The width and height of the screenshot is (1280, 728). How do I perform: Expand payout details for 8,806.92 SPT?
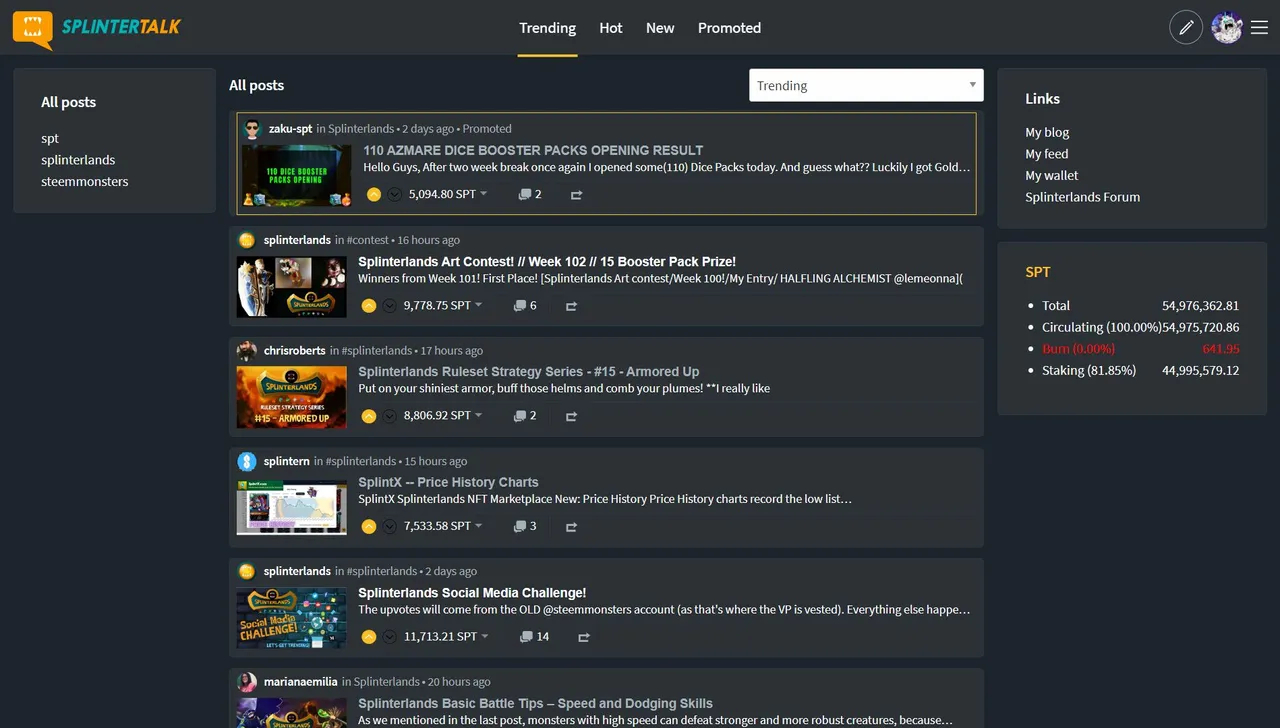pyautogui.click(x=479, y=415)
